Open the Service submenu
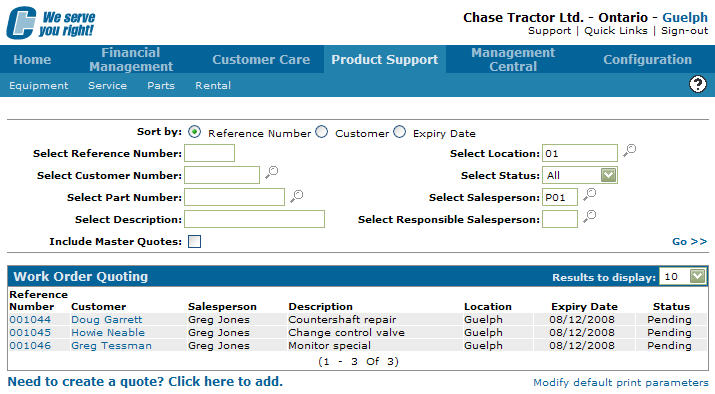 (x=108, y=85)
